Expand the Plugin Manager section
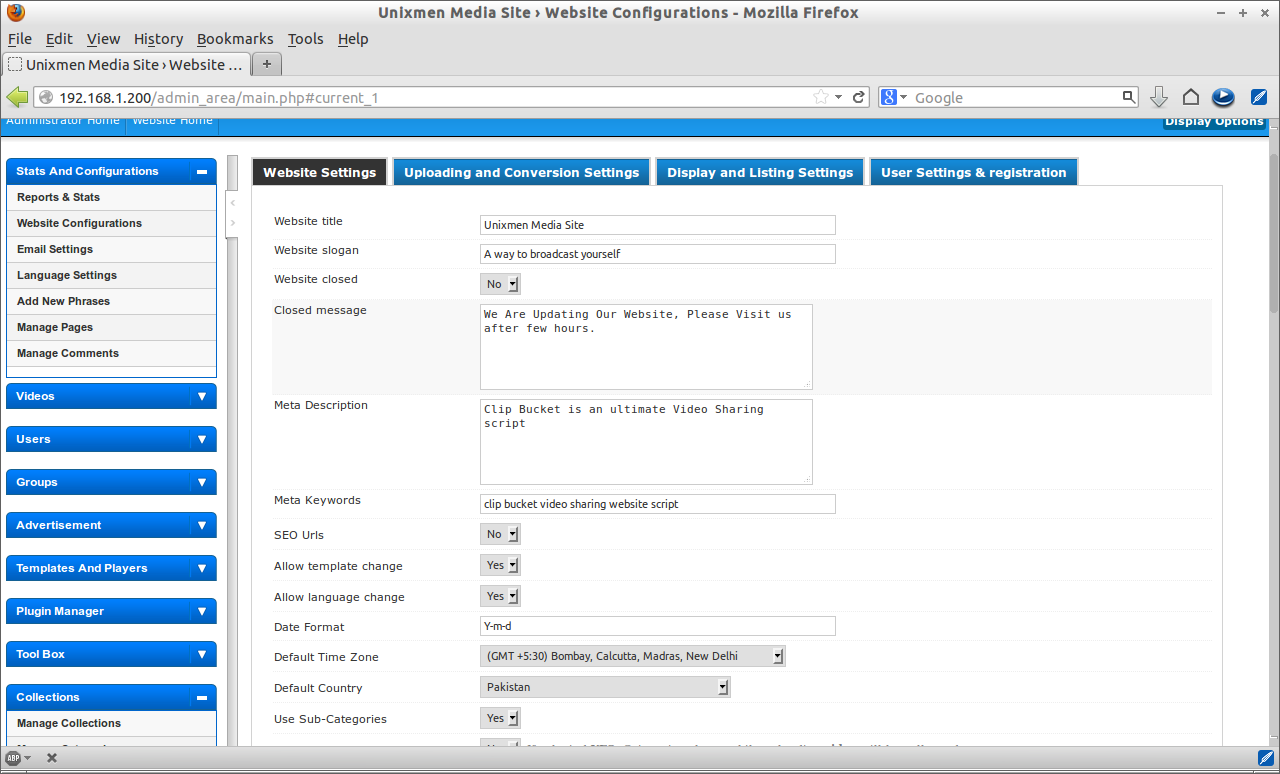This screenshot has width=1280, height=774. point(202,611)
